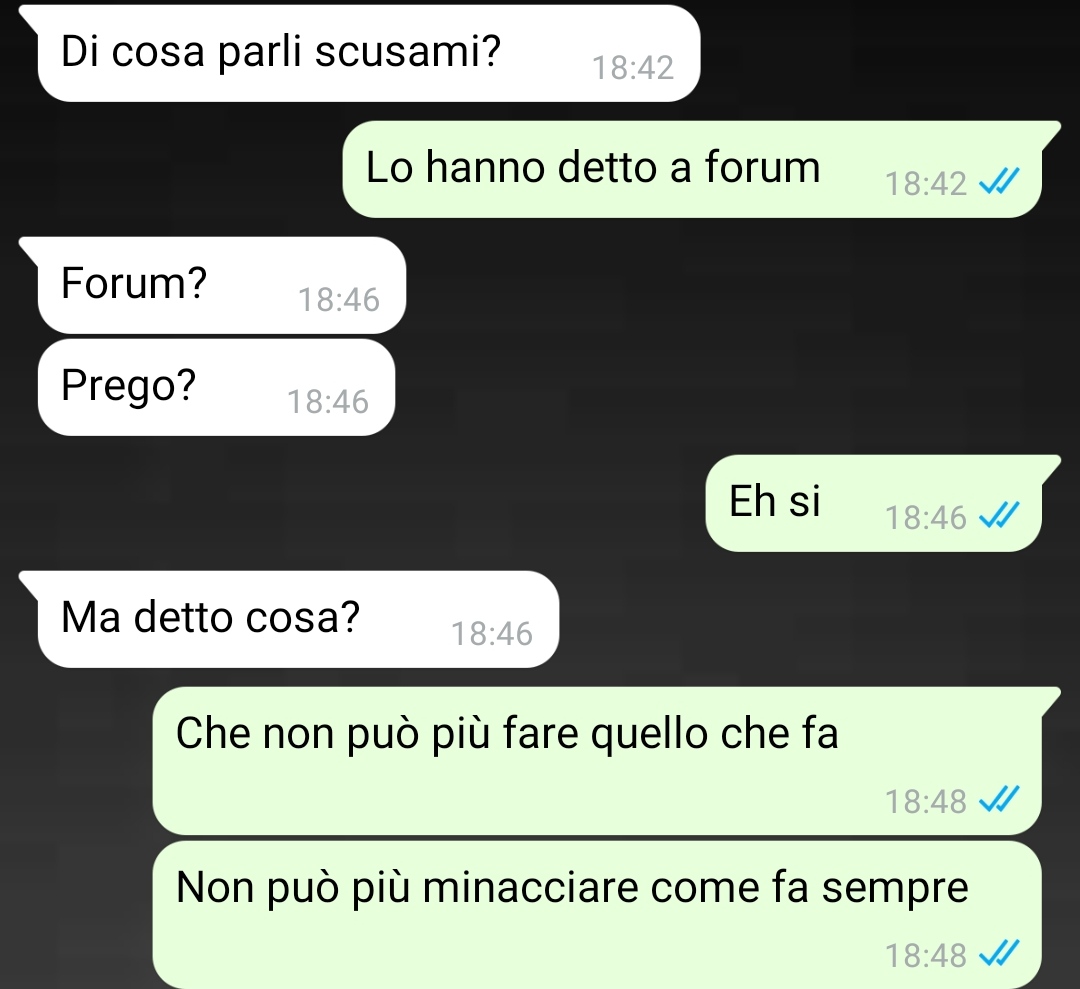Tap the 18:46 timestamp beside 'Prego?'
Viewport: 1080px width, 989px height.
click(x=327, y=402)
